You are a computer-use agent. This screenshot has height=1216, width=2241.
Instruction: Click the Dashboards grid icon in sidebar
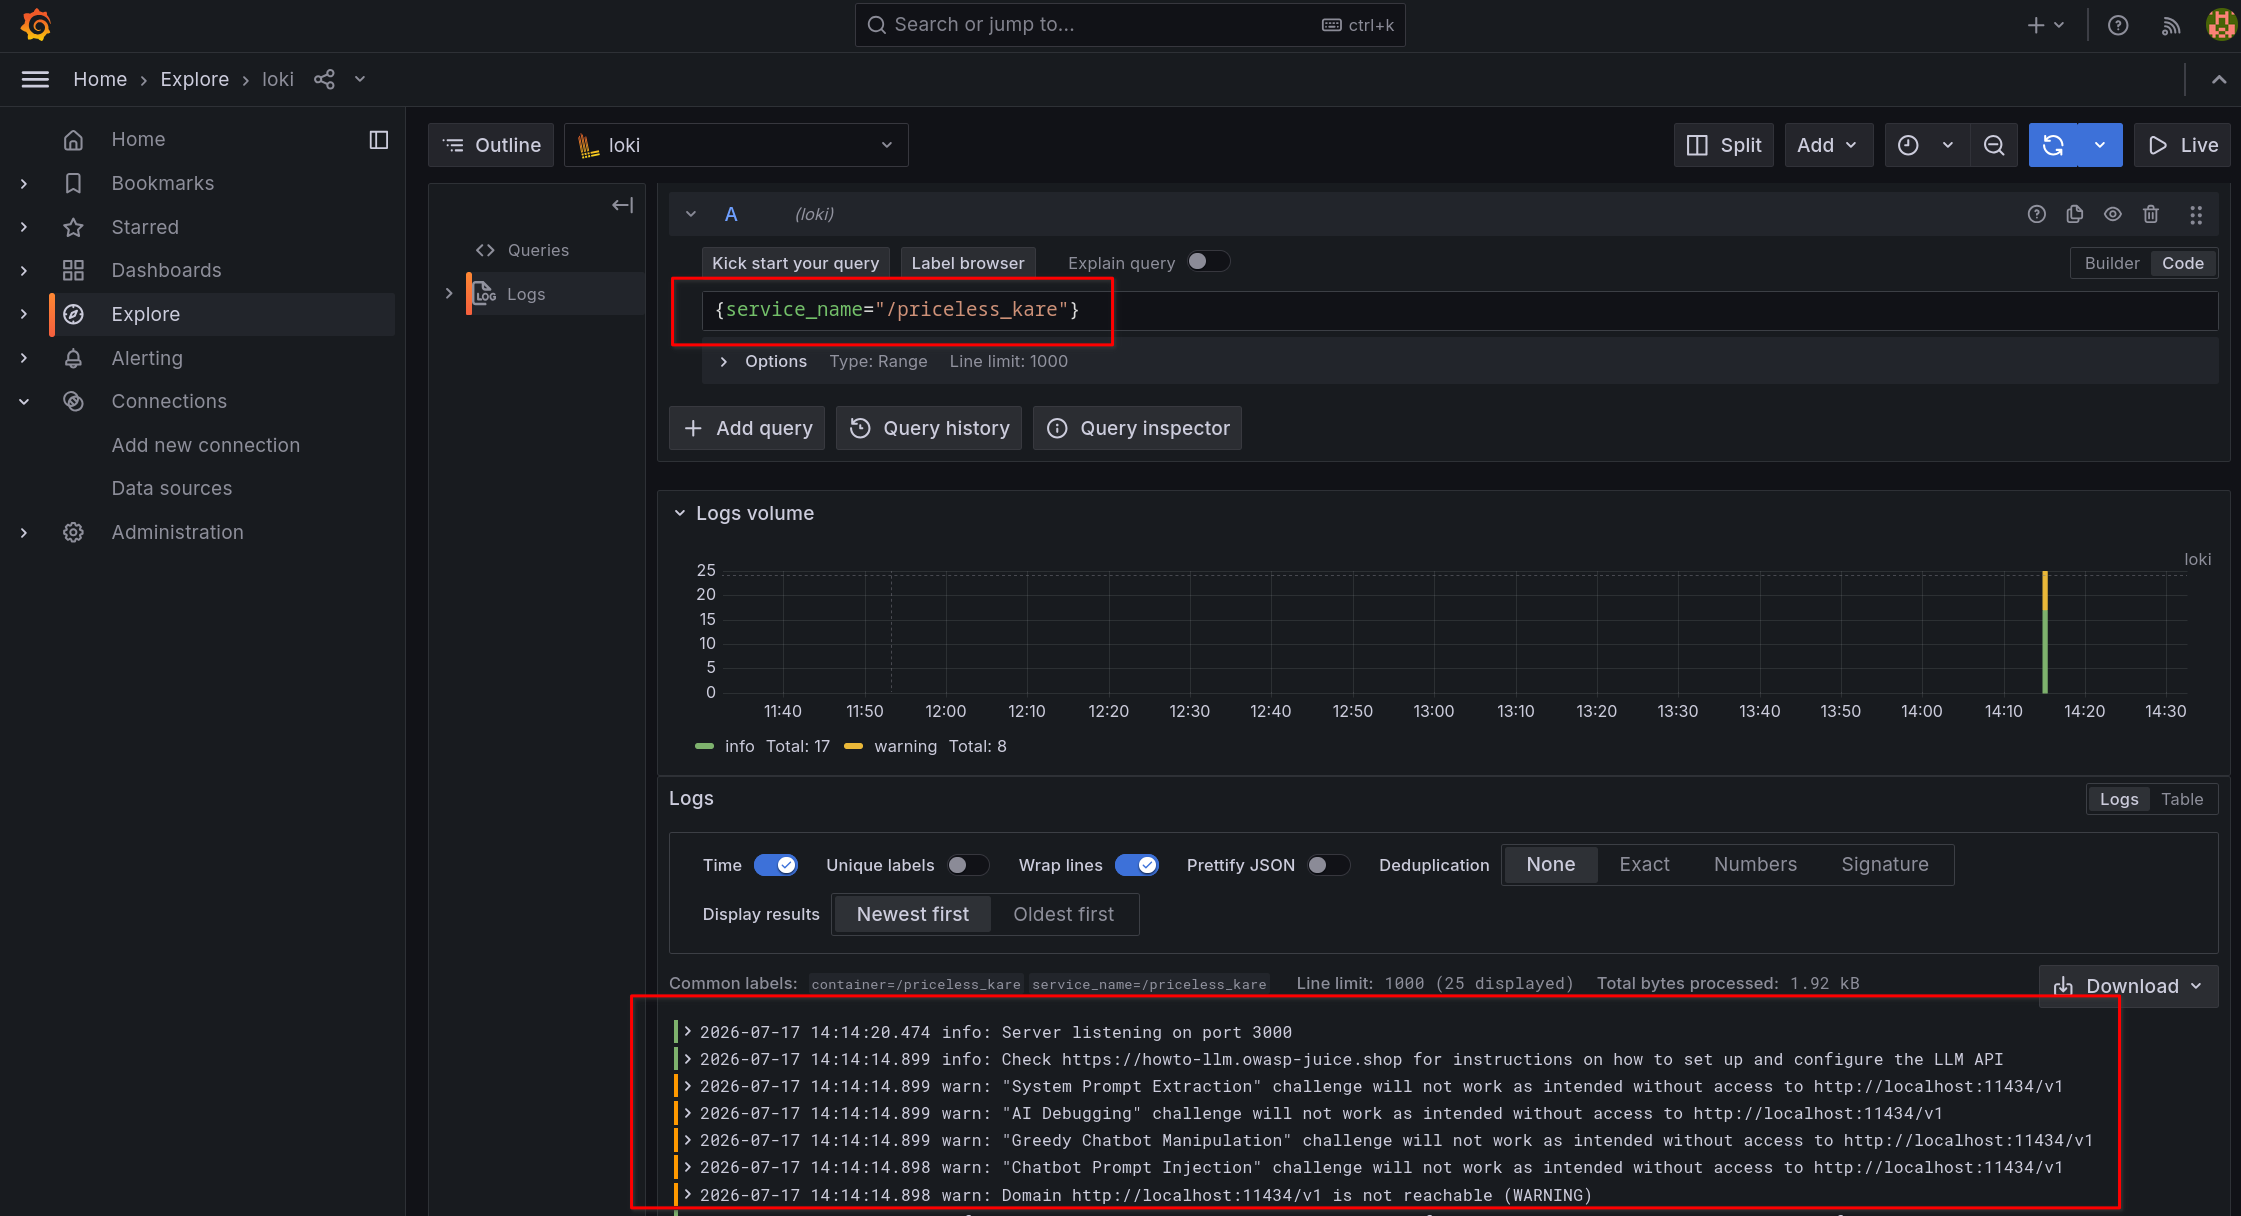[x=73, y=270]
